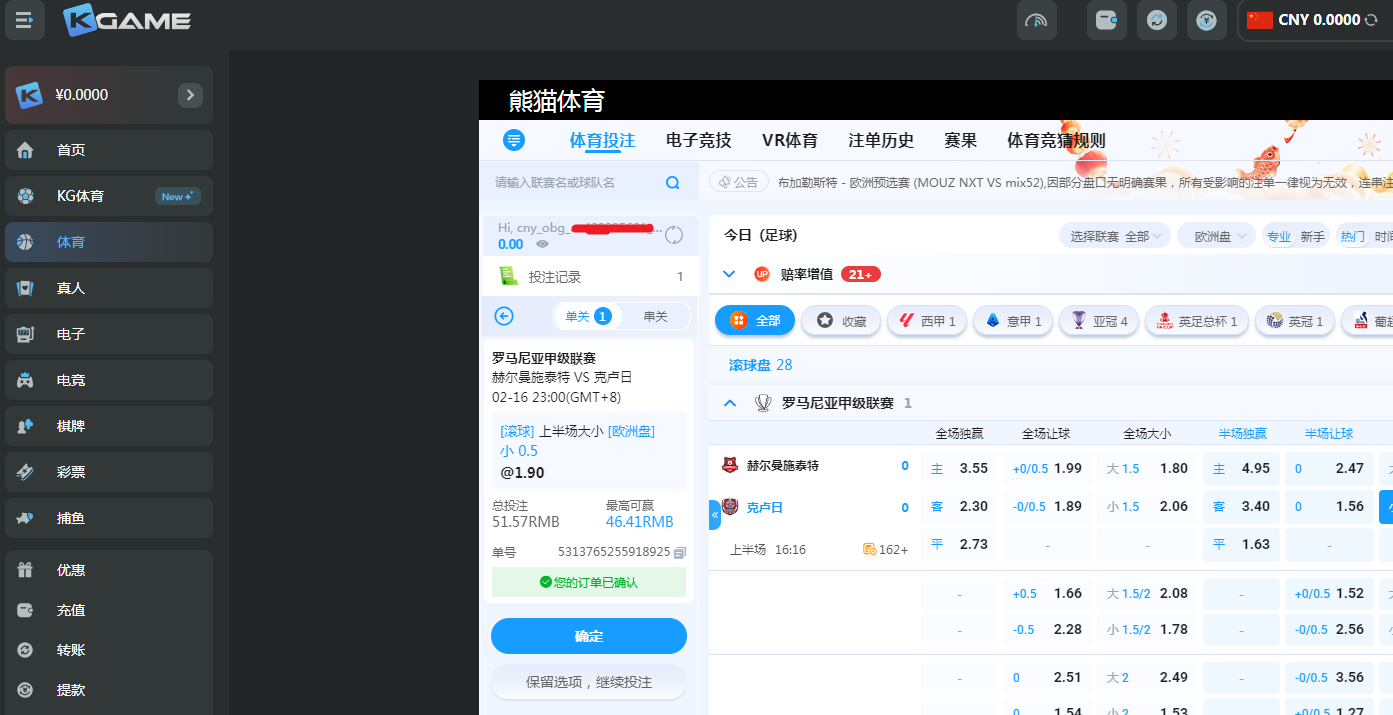Switch to 串关 parlay mode
This screenshot has width=1393, height=715.
click(655, 316)
